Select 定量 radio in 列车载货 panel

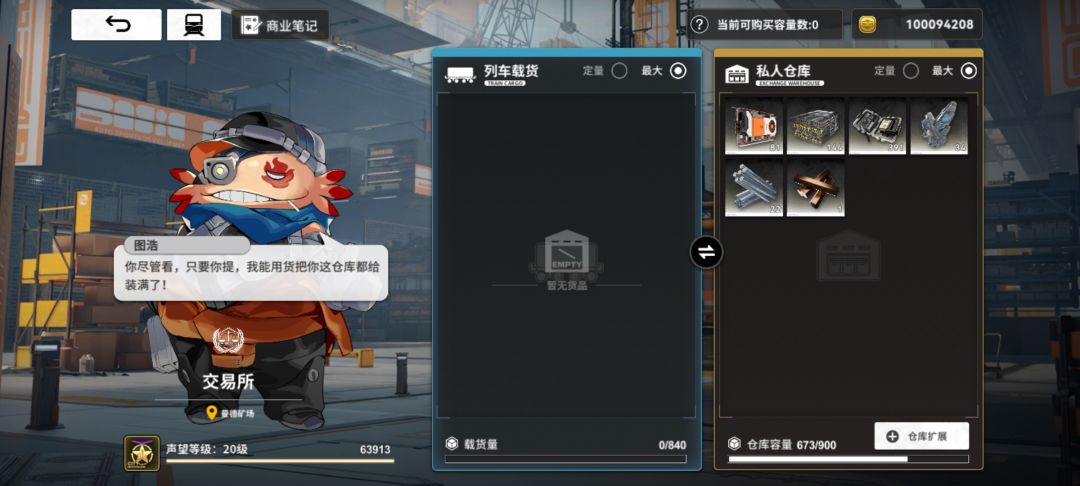(x=619, y=70)
